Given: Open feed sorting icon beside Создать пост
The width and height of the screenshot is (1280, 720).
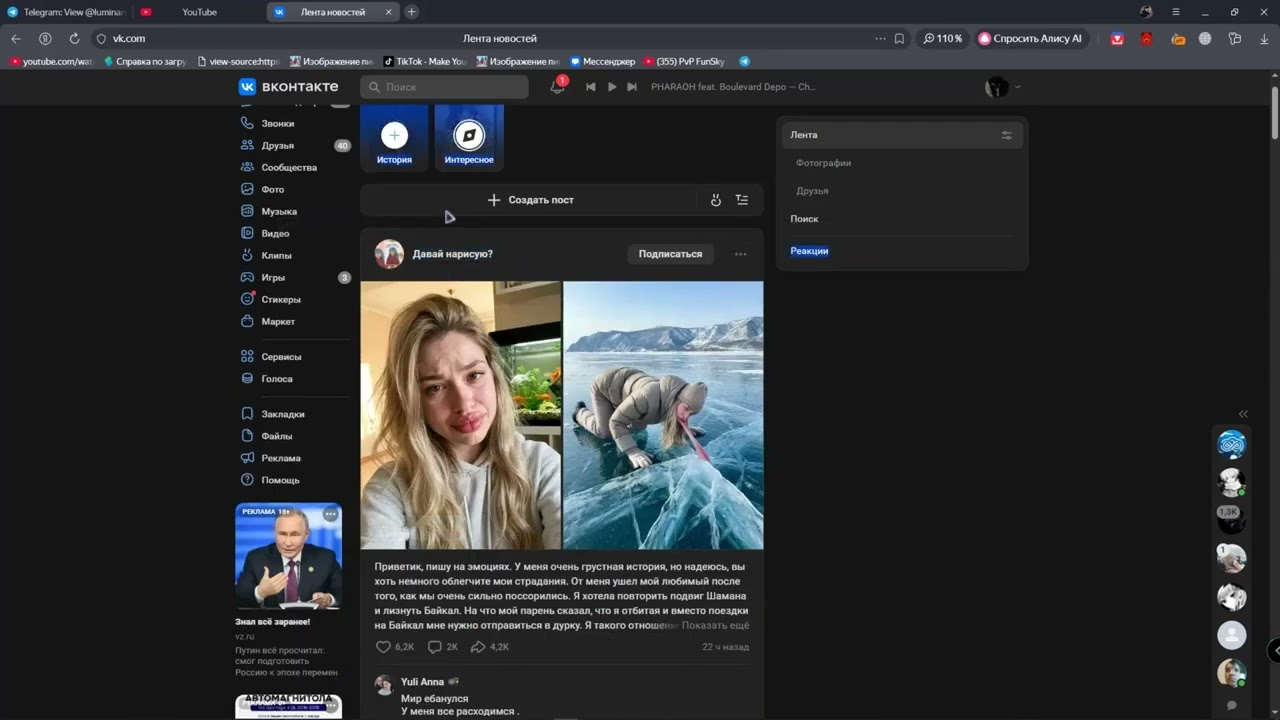Looking at the screenshot, I should (742, 200).
